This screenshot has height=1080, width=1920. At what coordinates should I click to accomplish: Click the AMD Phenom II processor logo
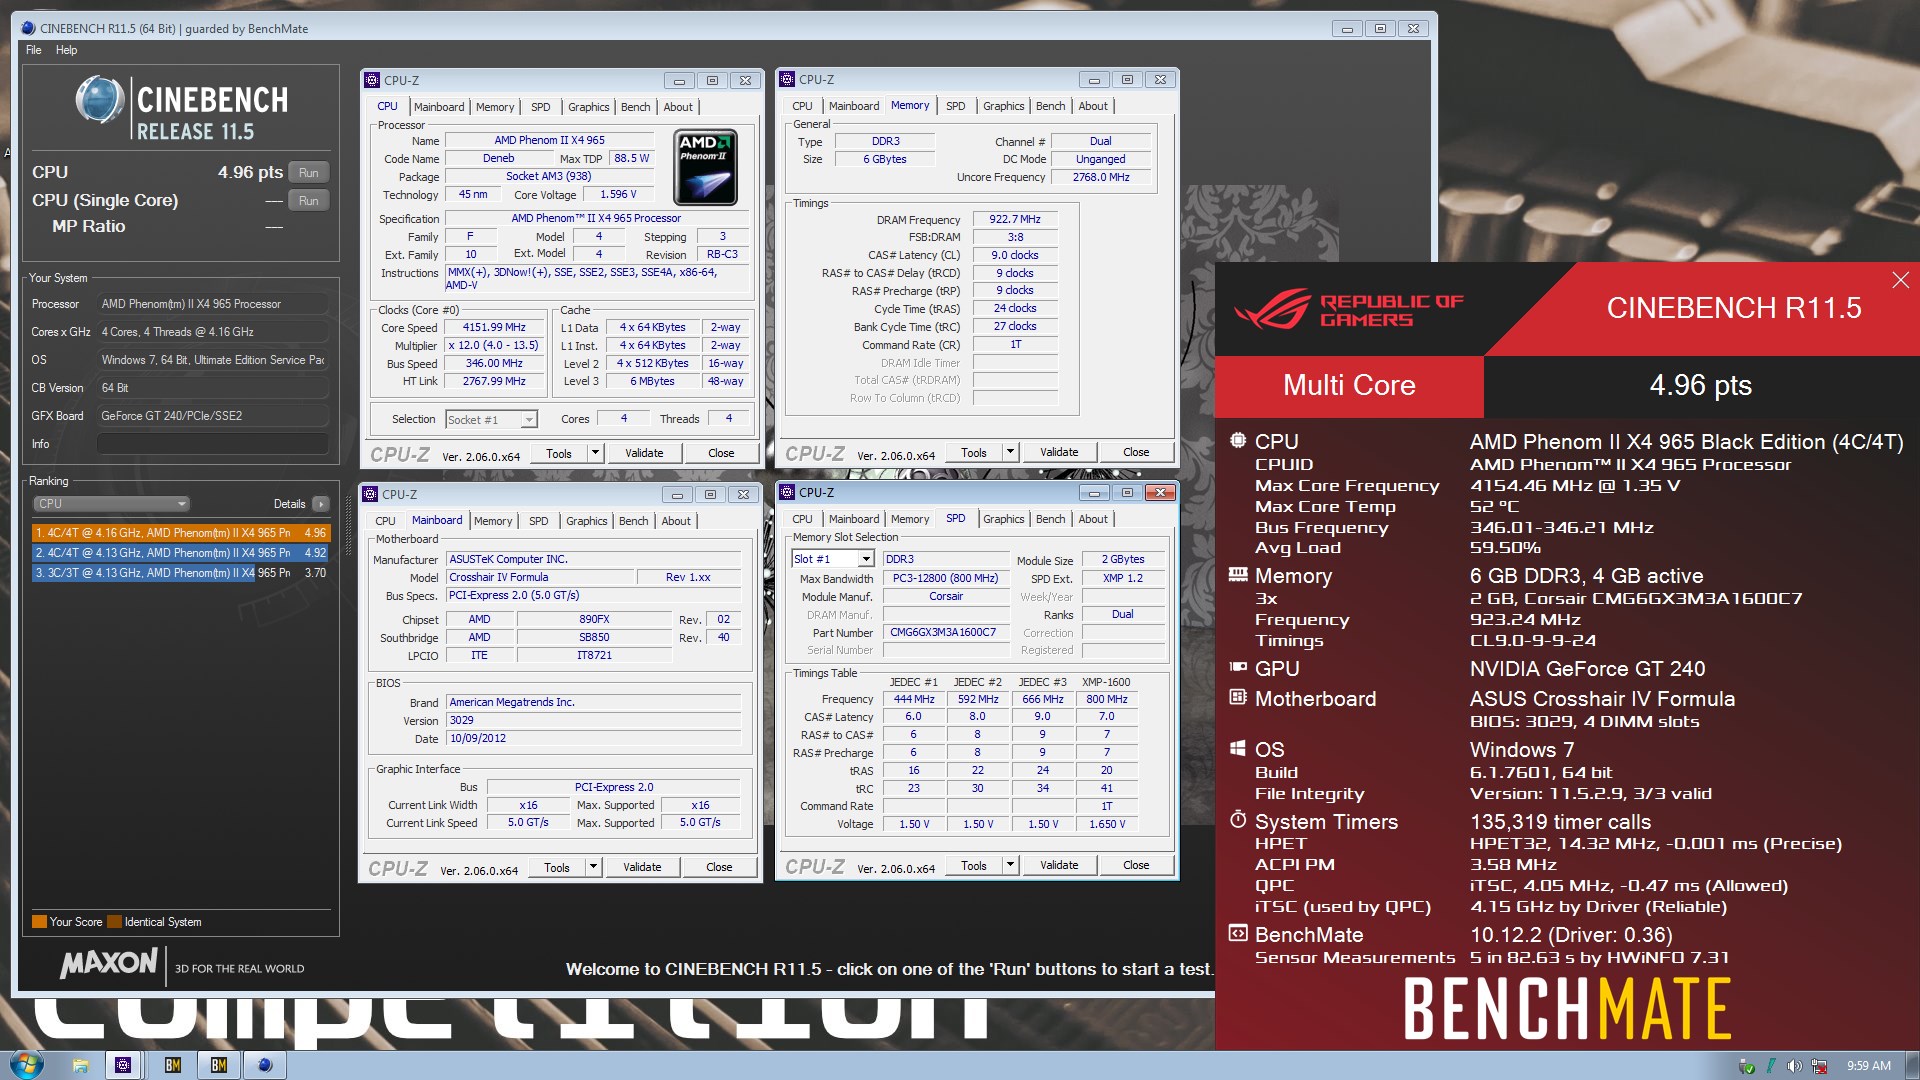pyautogui.click(x=706, y=167)
